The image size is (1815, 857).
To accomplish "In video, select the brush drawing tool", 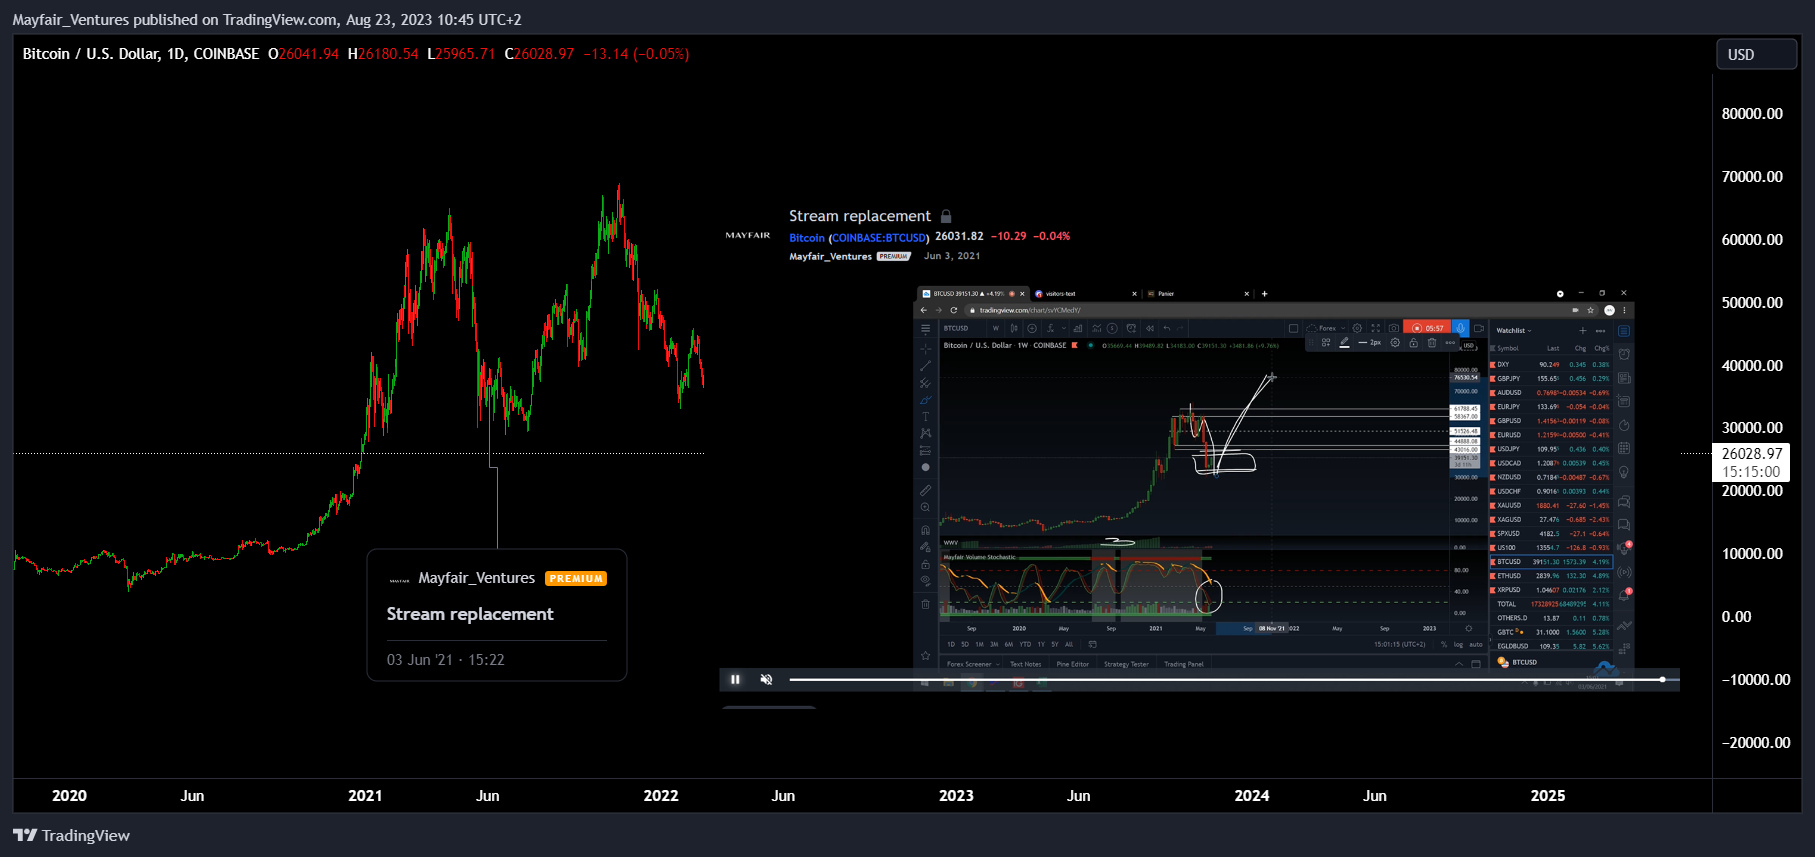I will point(925,400).
